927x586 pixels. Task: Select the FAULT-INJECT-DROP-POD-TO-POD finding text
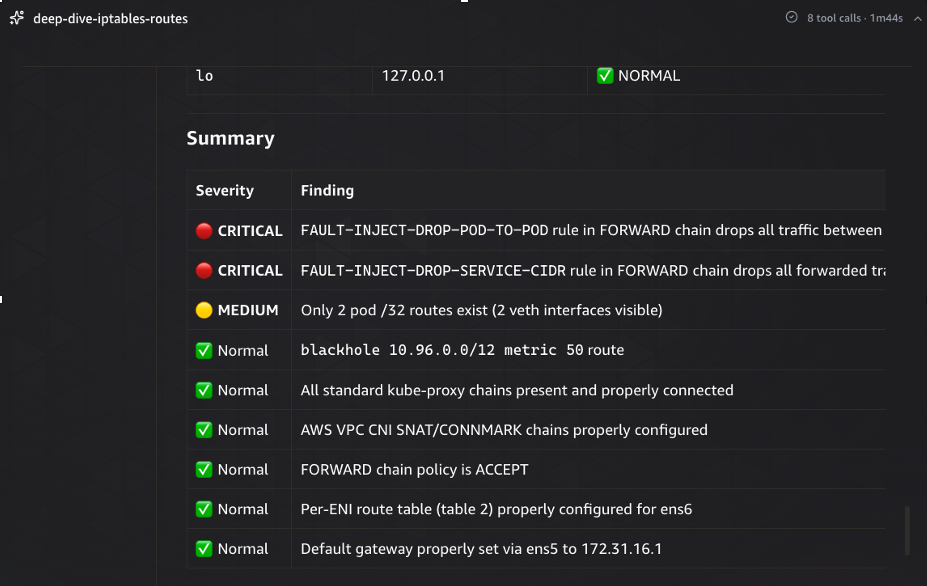coord(591,230)
